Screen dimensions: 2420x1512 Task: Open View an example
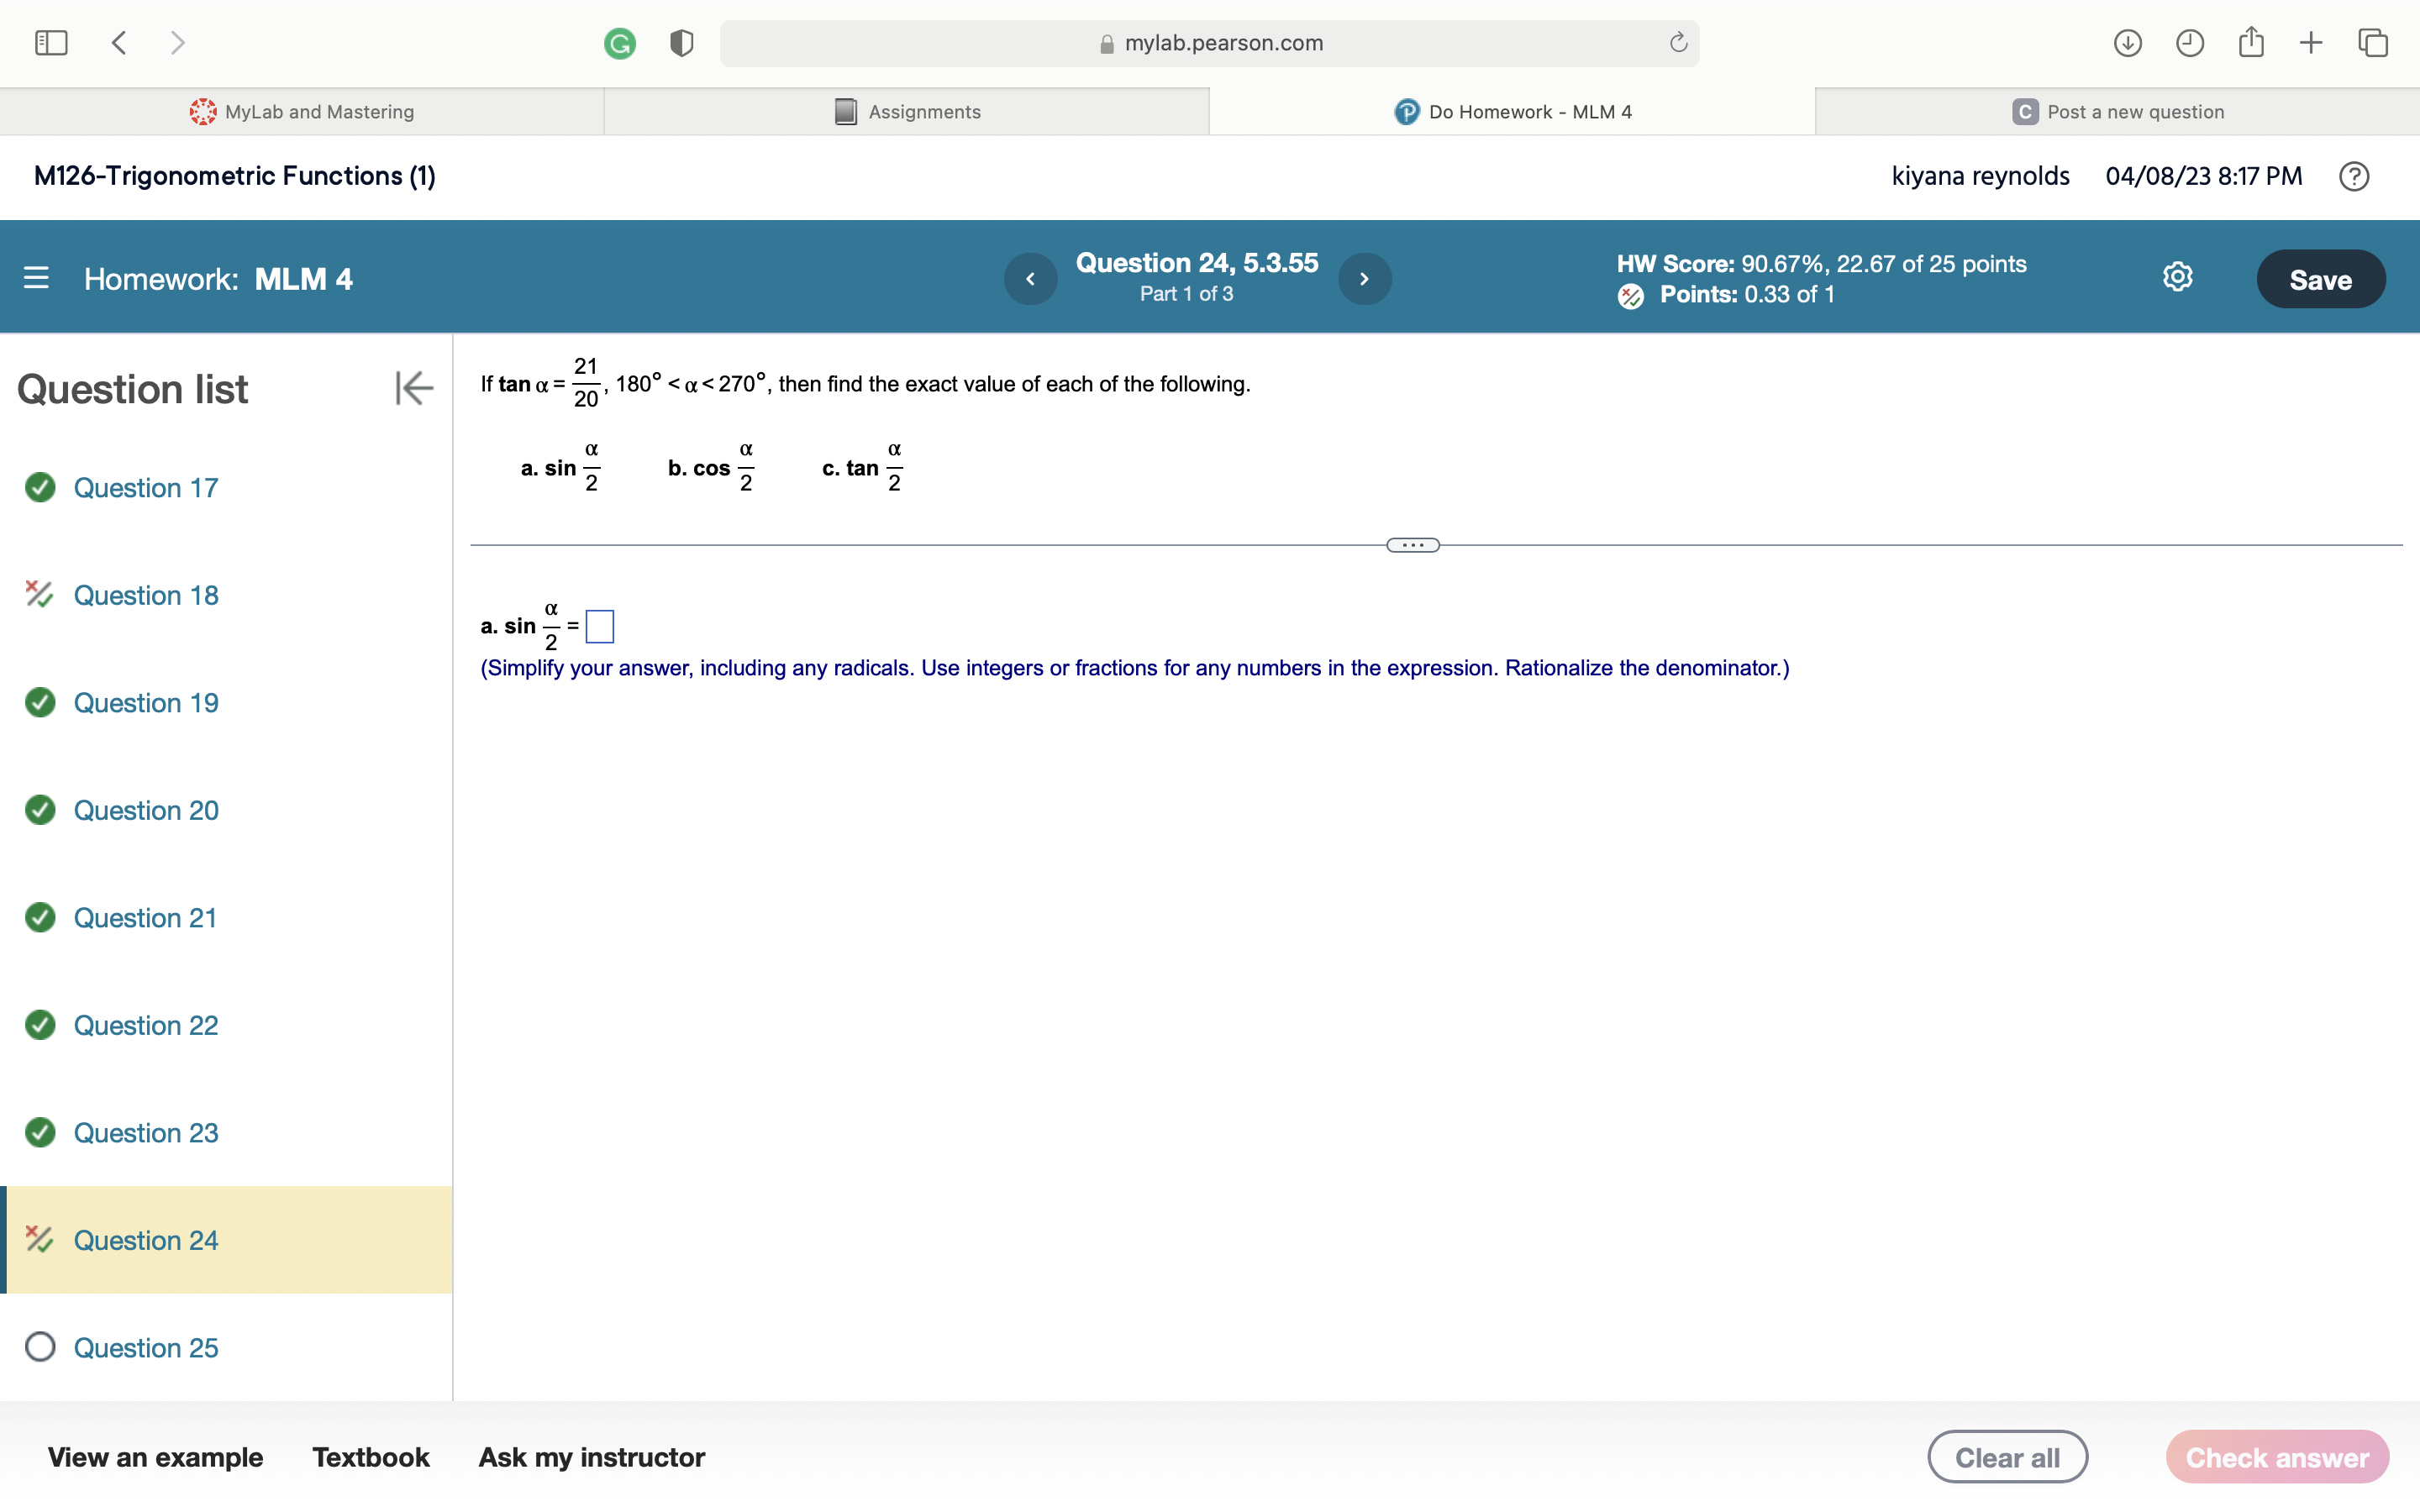point(156,1457)
